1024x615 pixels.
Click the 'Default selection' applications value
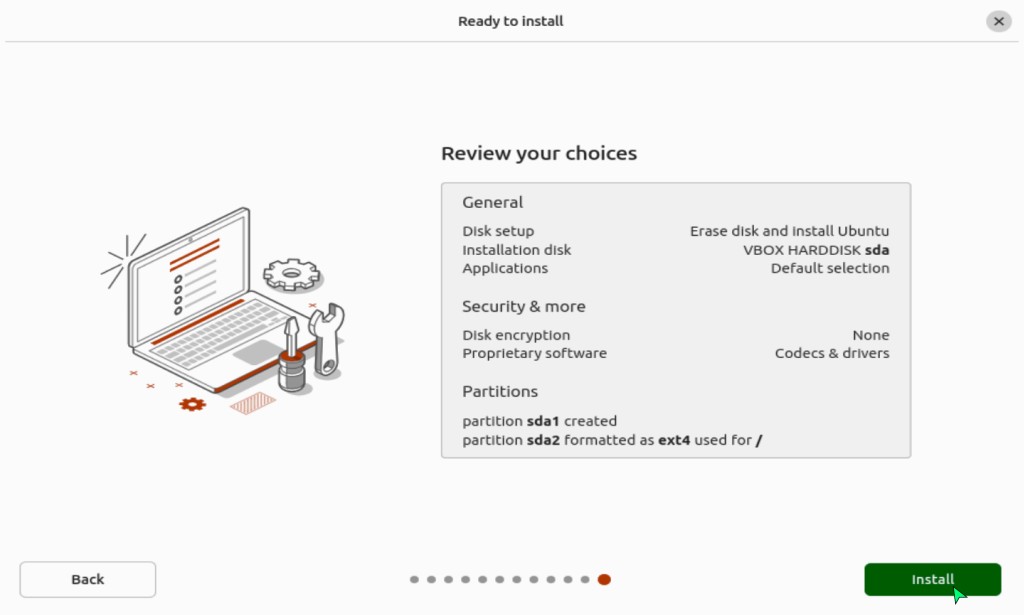point(829,268)
